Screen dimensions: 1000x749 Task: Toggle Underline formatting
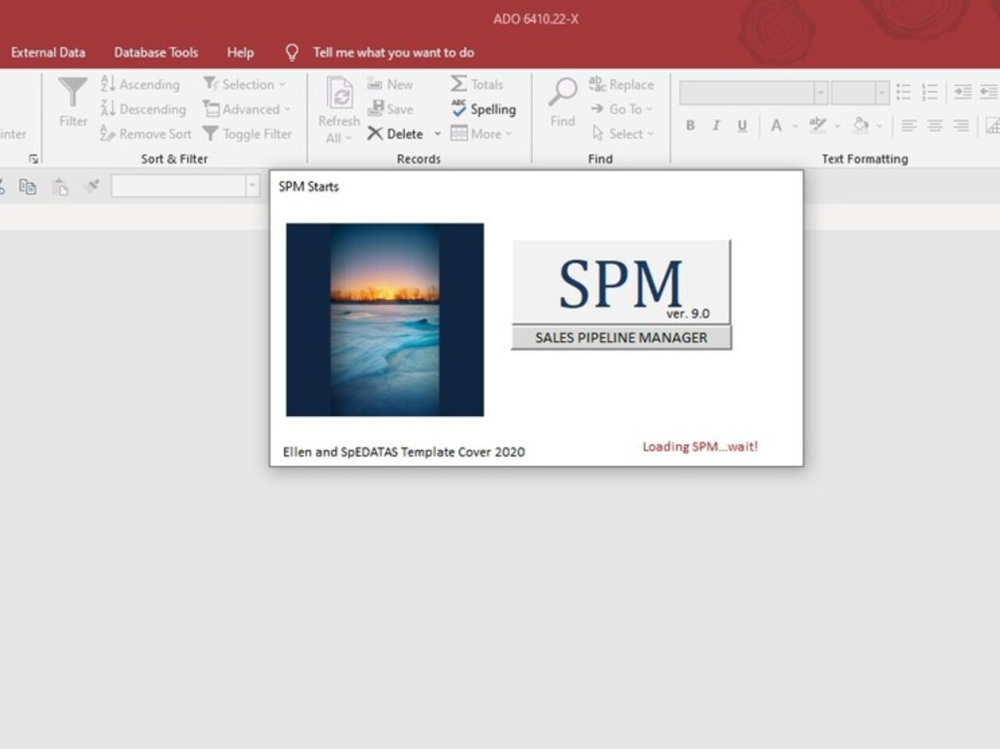[x=742, y=126]
